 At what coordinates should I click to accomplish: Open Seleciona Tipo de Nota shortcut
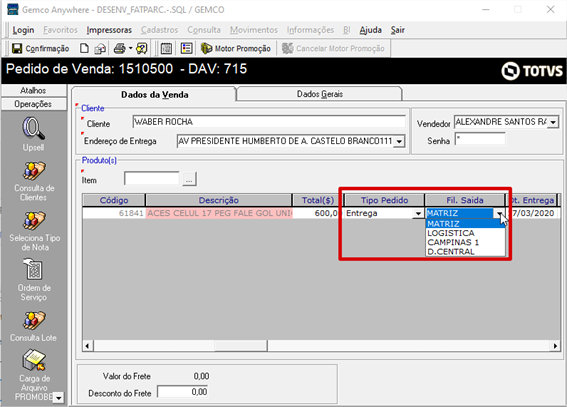pos(34,231)
